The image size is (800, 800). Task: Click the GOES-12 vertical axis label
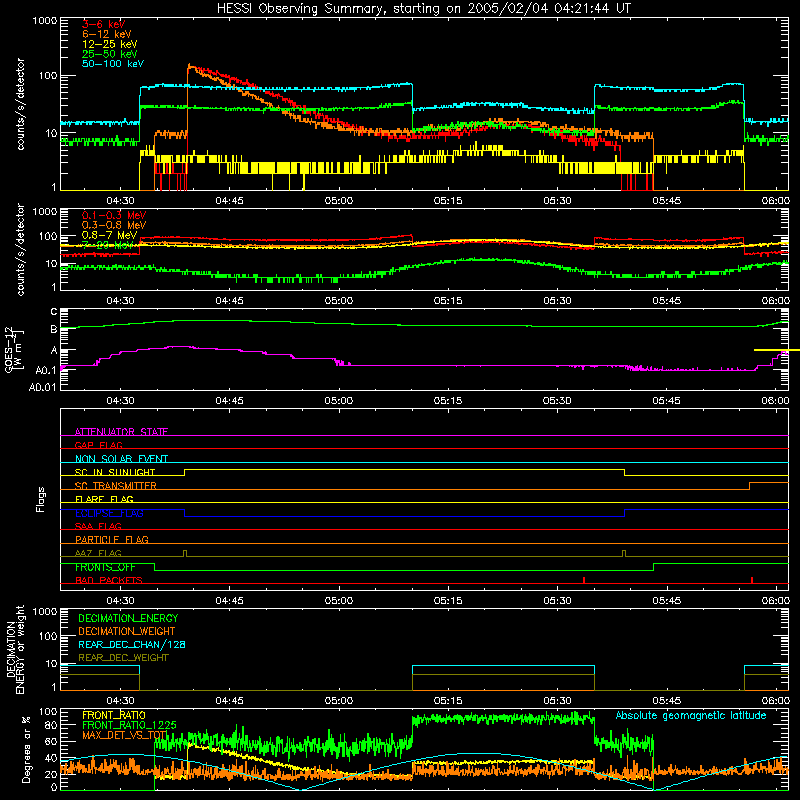[x=13, y=349]
